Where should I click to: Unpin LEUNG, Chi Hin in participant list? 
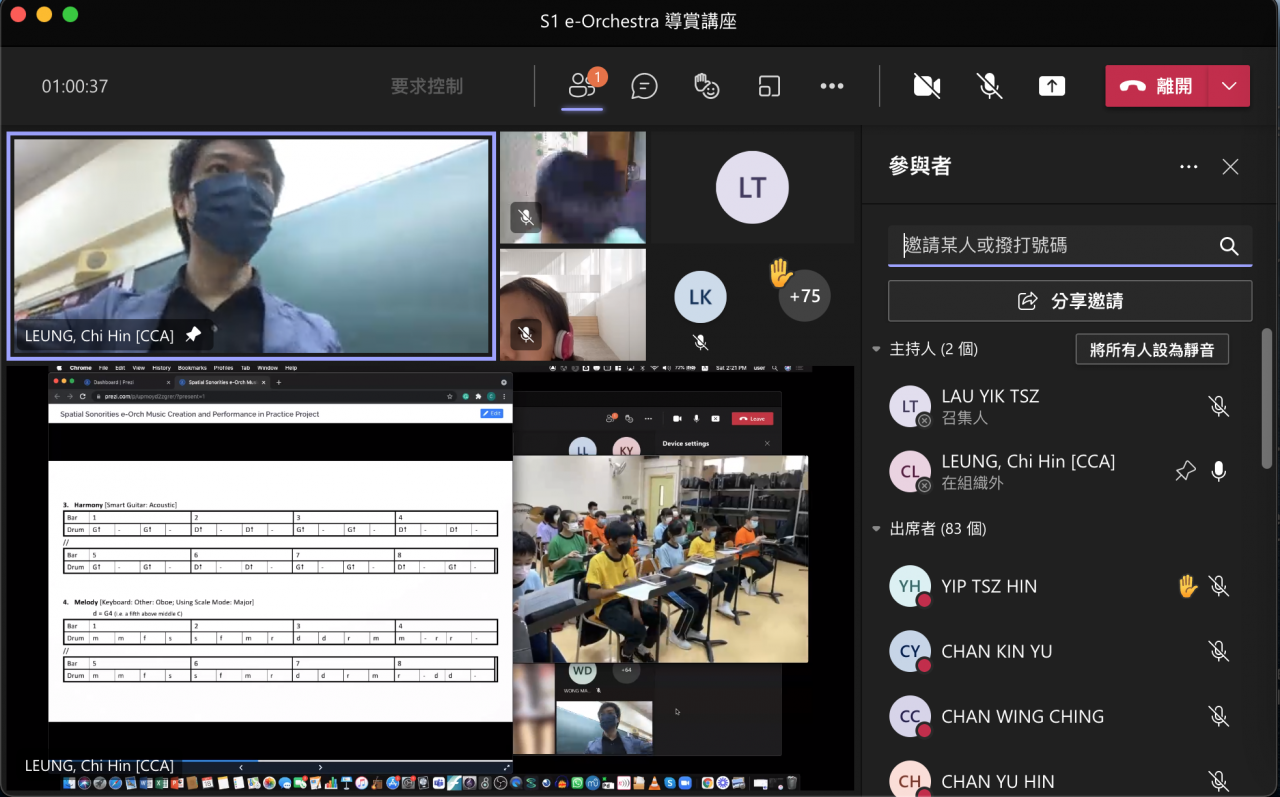1185,471
